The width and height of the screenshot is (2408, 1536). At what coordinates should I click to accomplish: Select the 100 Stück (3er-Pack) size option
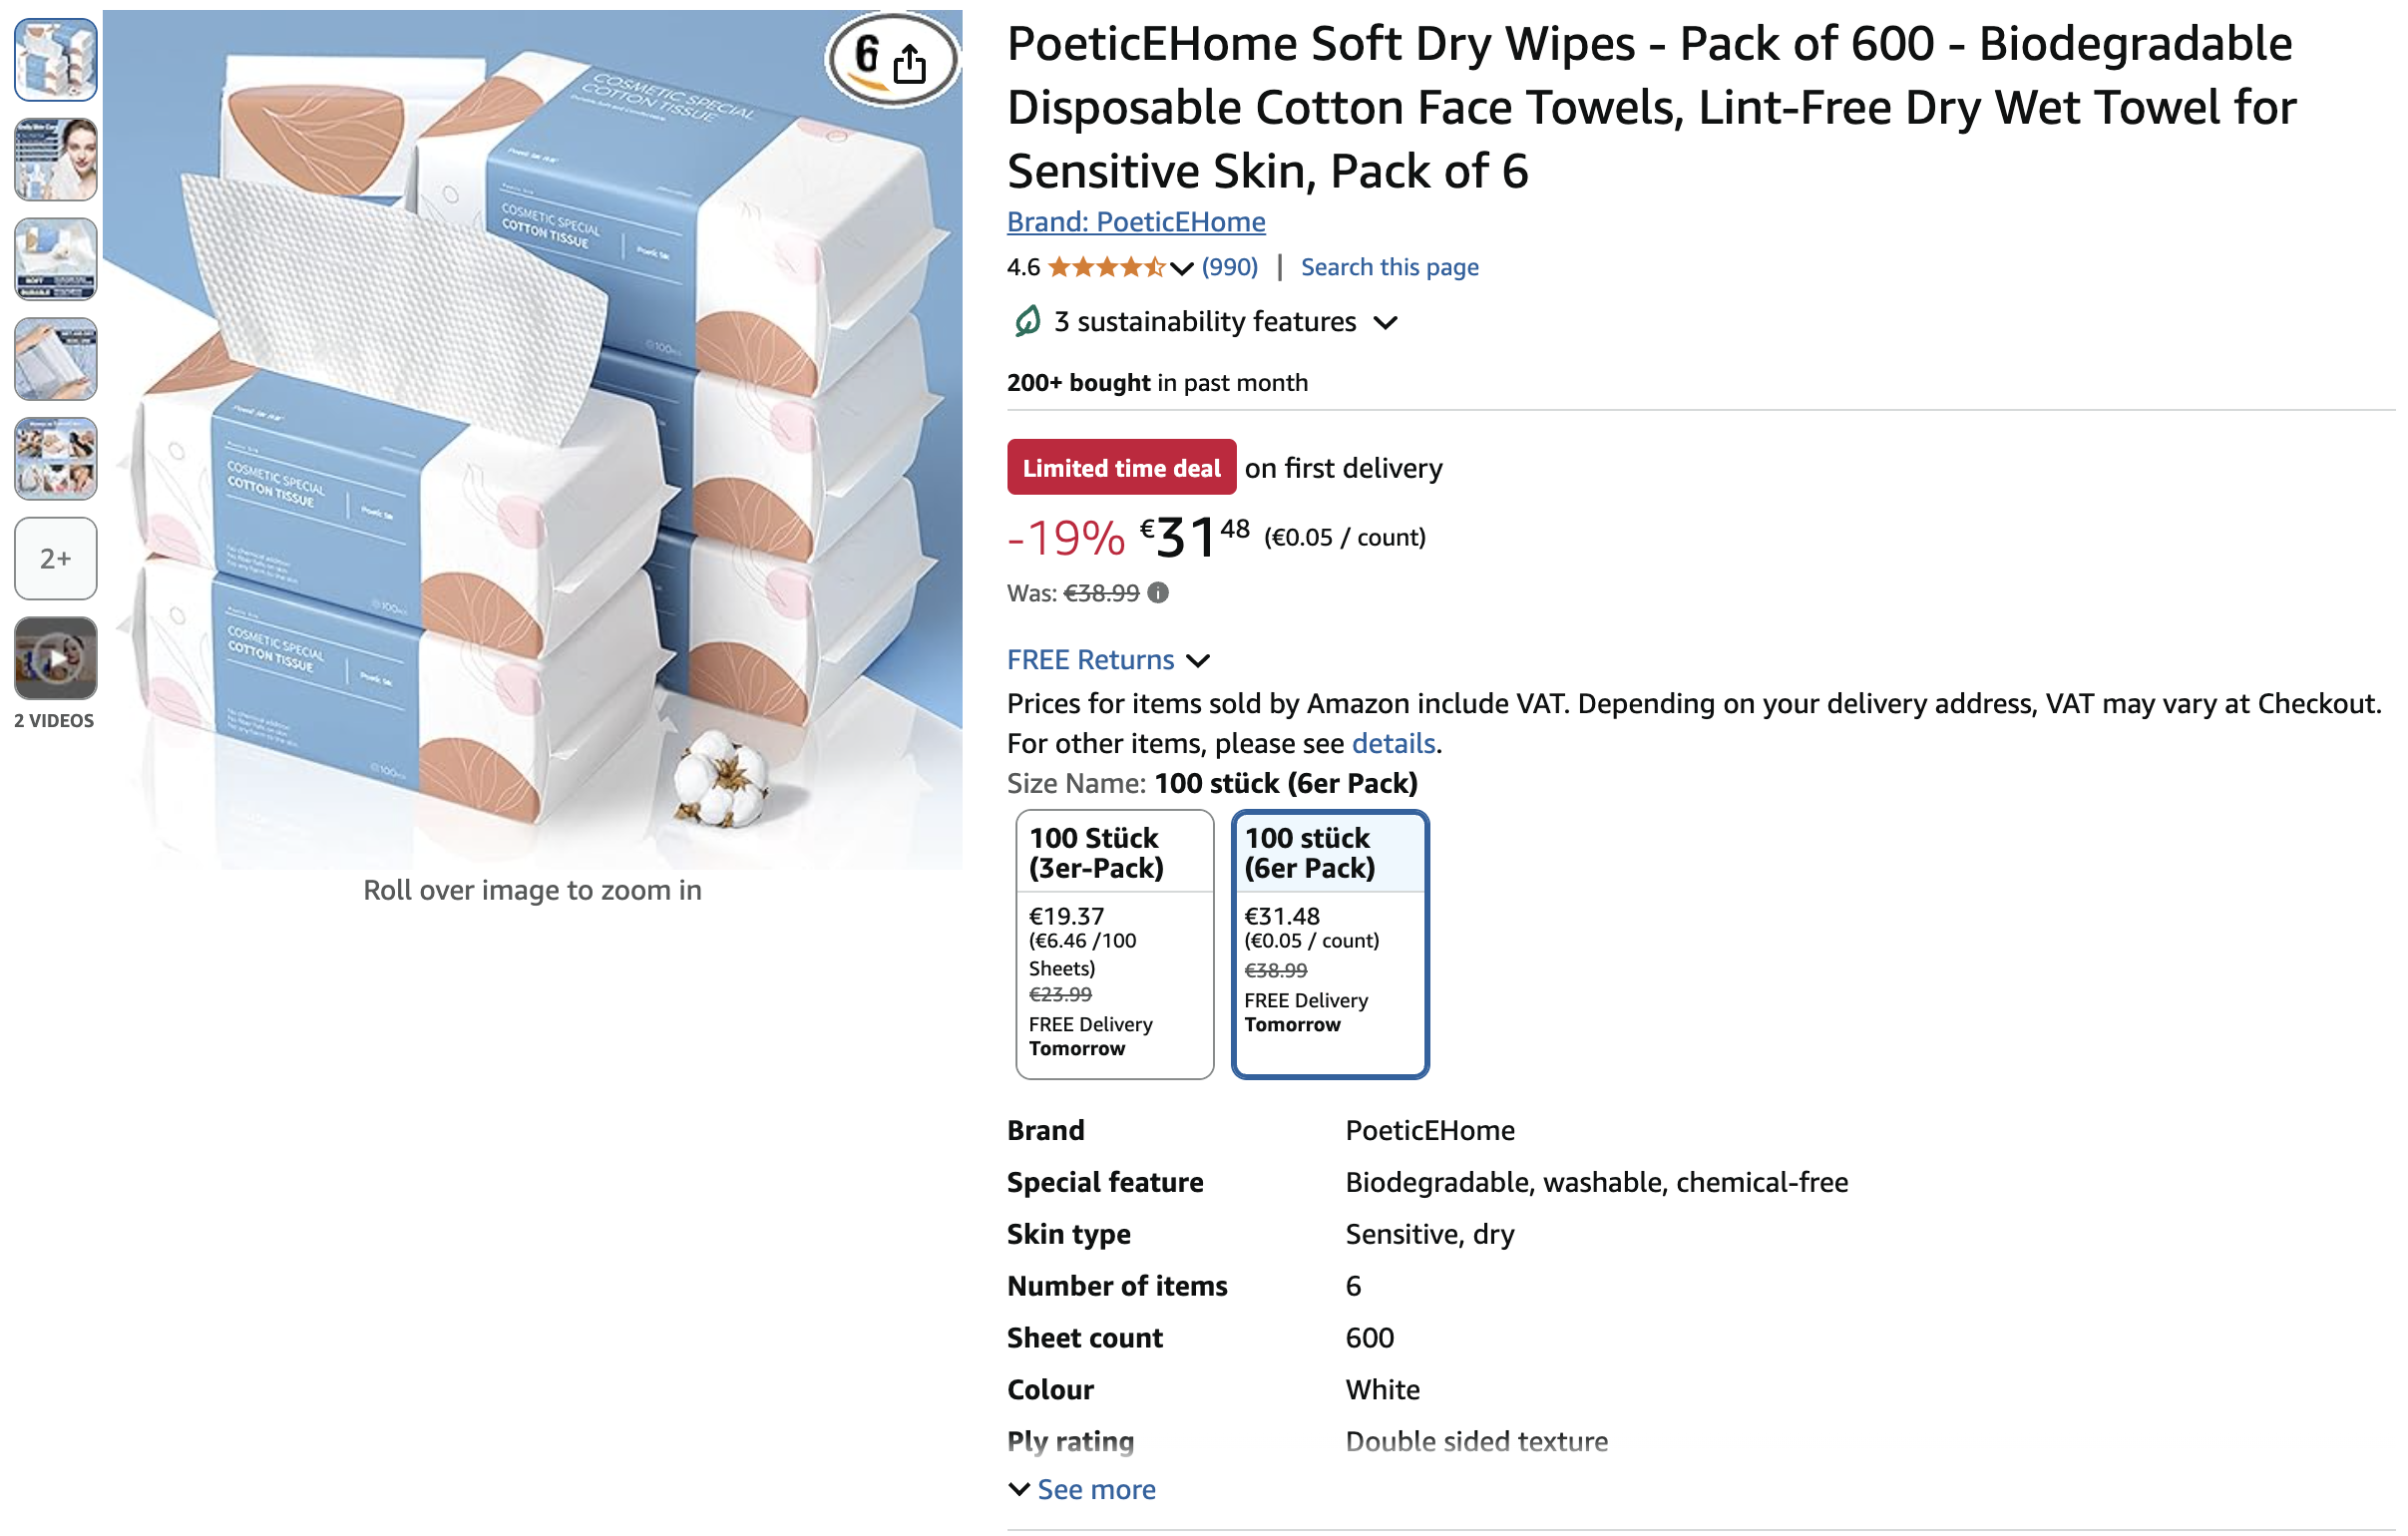(x=1115, y=945)
